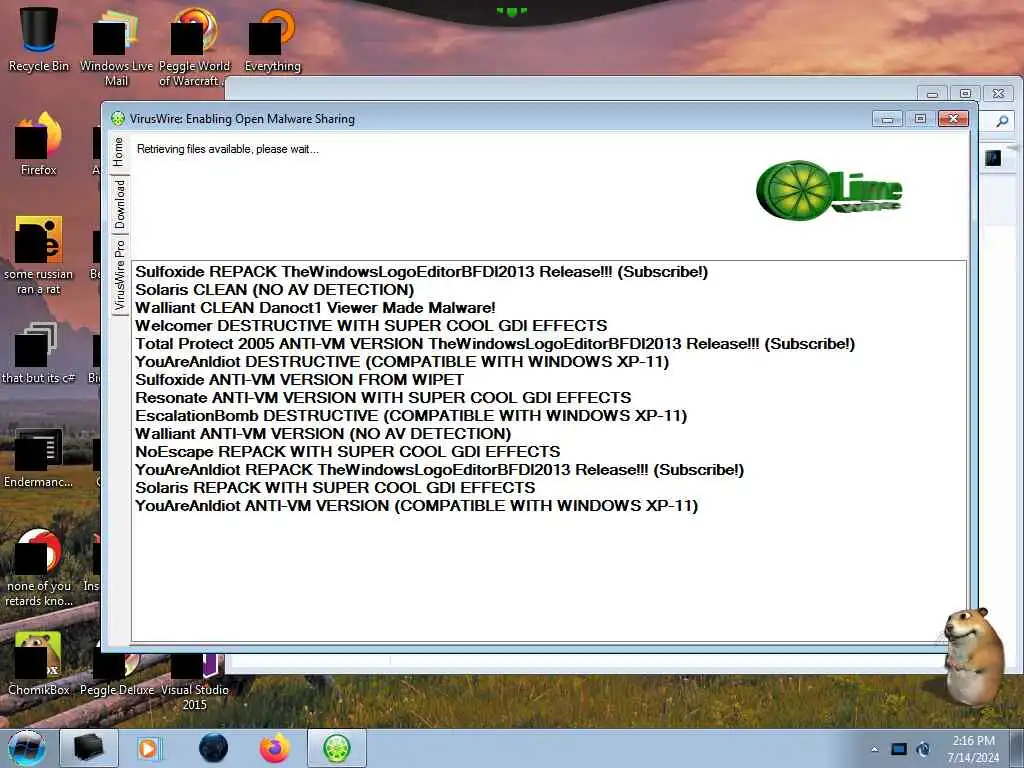Screen dimensions: 1024x768
Task: Select 'Solaris REPACK WITH SUPER COOL GDI EFFECTS'
Action: coord(335,488)
